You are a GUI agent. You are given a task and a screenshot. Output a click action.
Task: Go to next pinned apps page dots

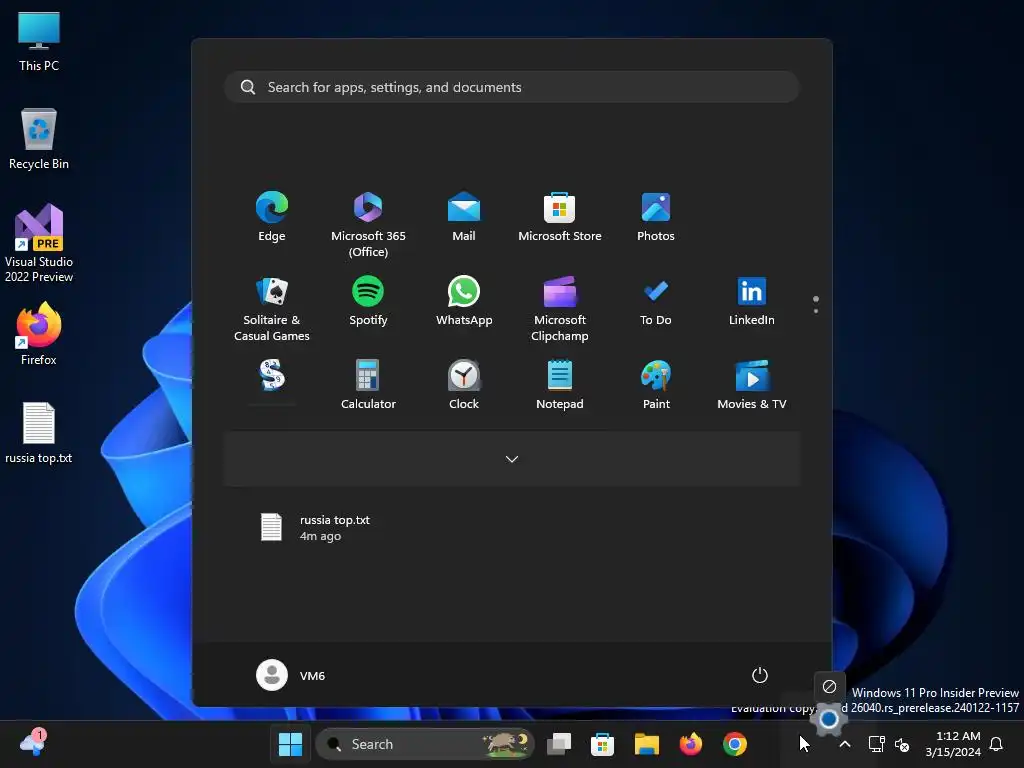(x=816, y=304)
